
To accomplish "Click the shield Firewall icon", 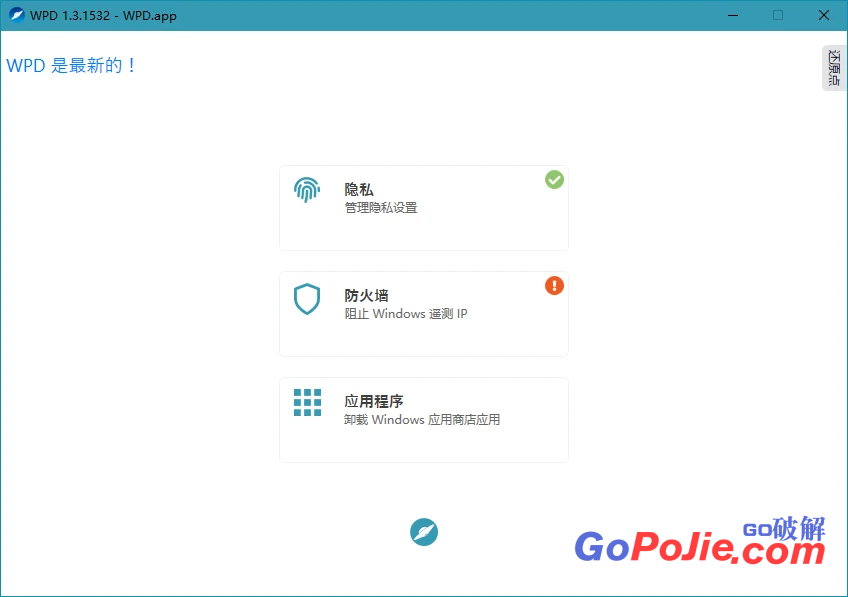I will pos(307,298).
